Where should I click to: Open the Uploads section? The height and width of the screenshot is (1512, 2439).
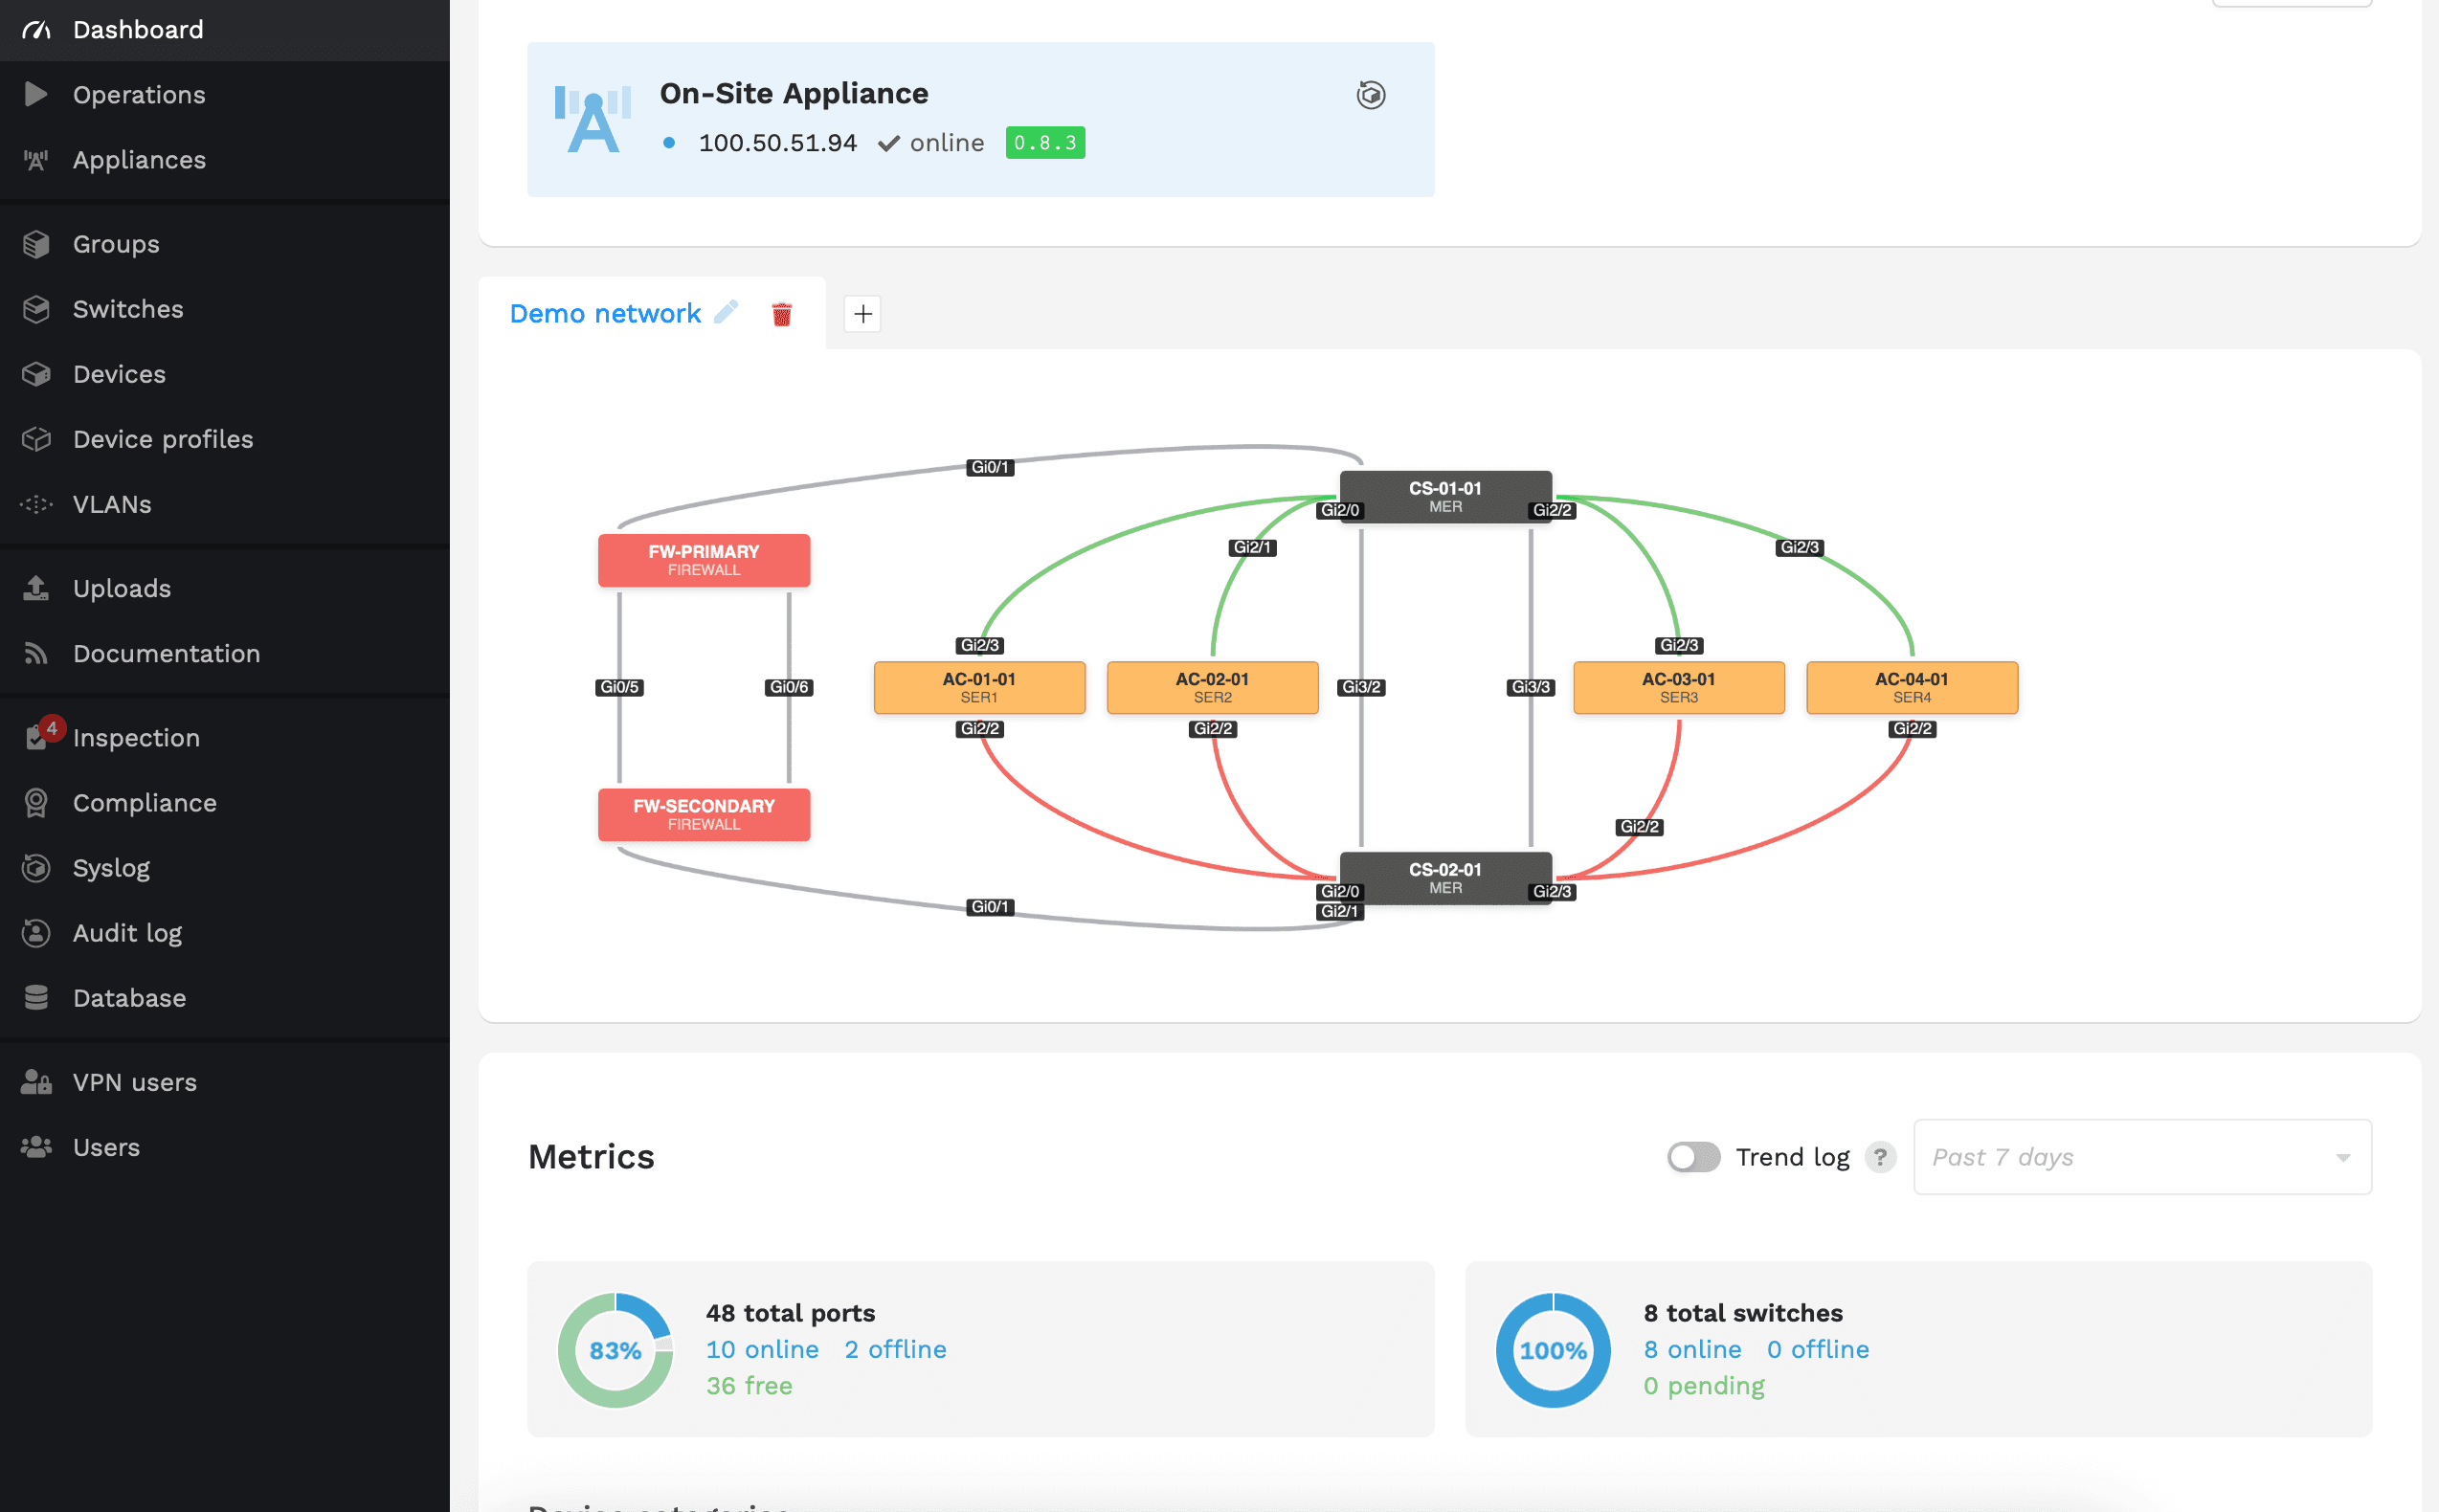click(121, 588)
